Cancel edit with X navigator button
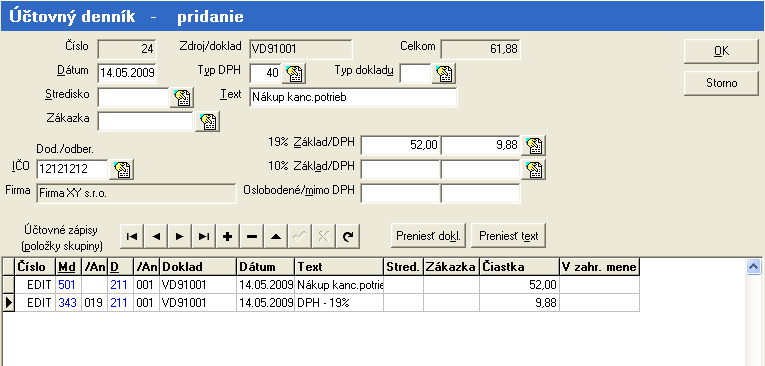Screen dimensions: 765x366 [x=323, y=236]
